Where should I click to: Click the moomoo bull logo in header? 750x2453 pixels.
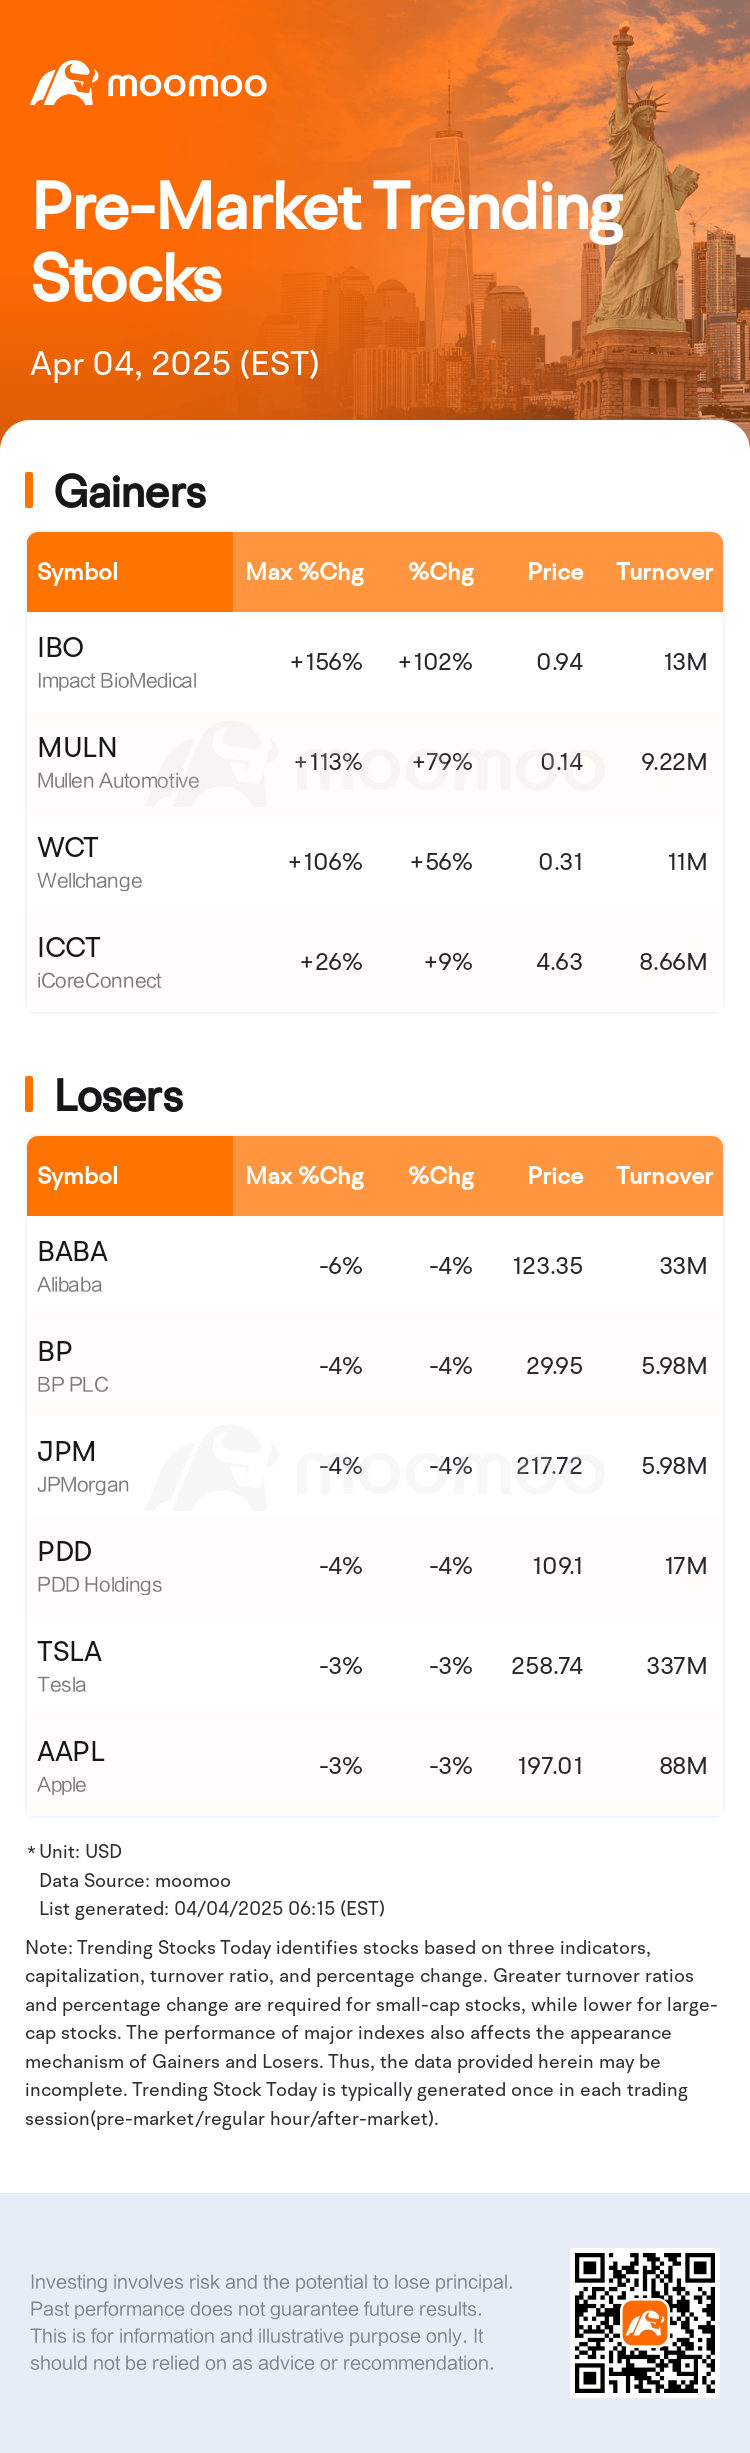pyautogui.click(x=63, y=84)
